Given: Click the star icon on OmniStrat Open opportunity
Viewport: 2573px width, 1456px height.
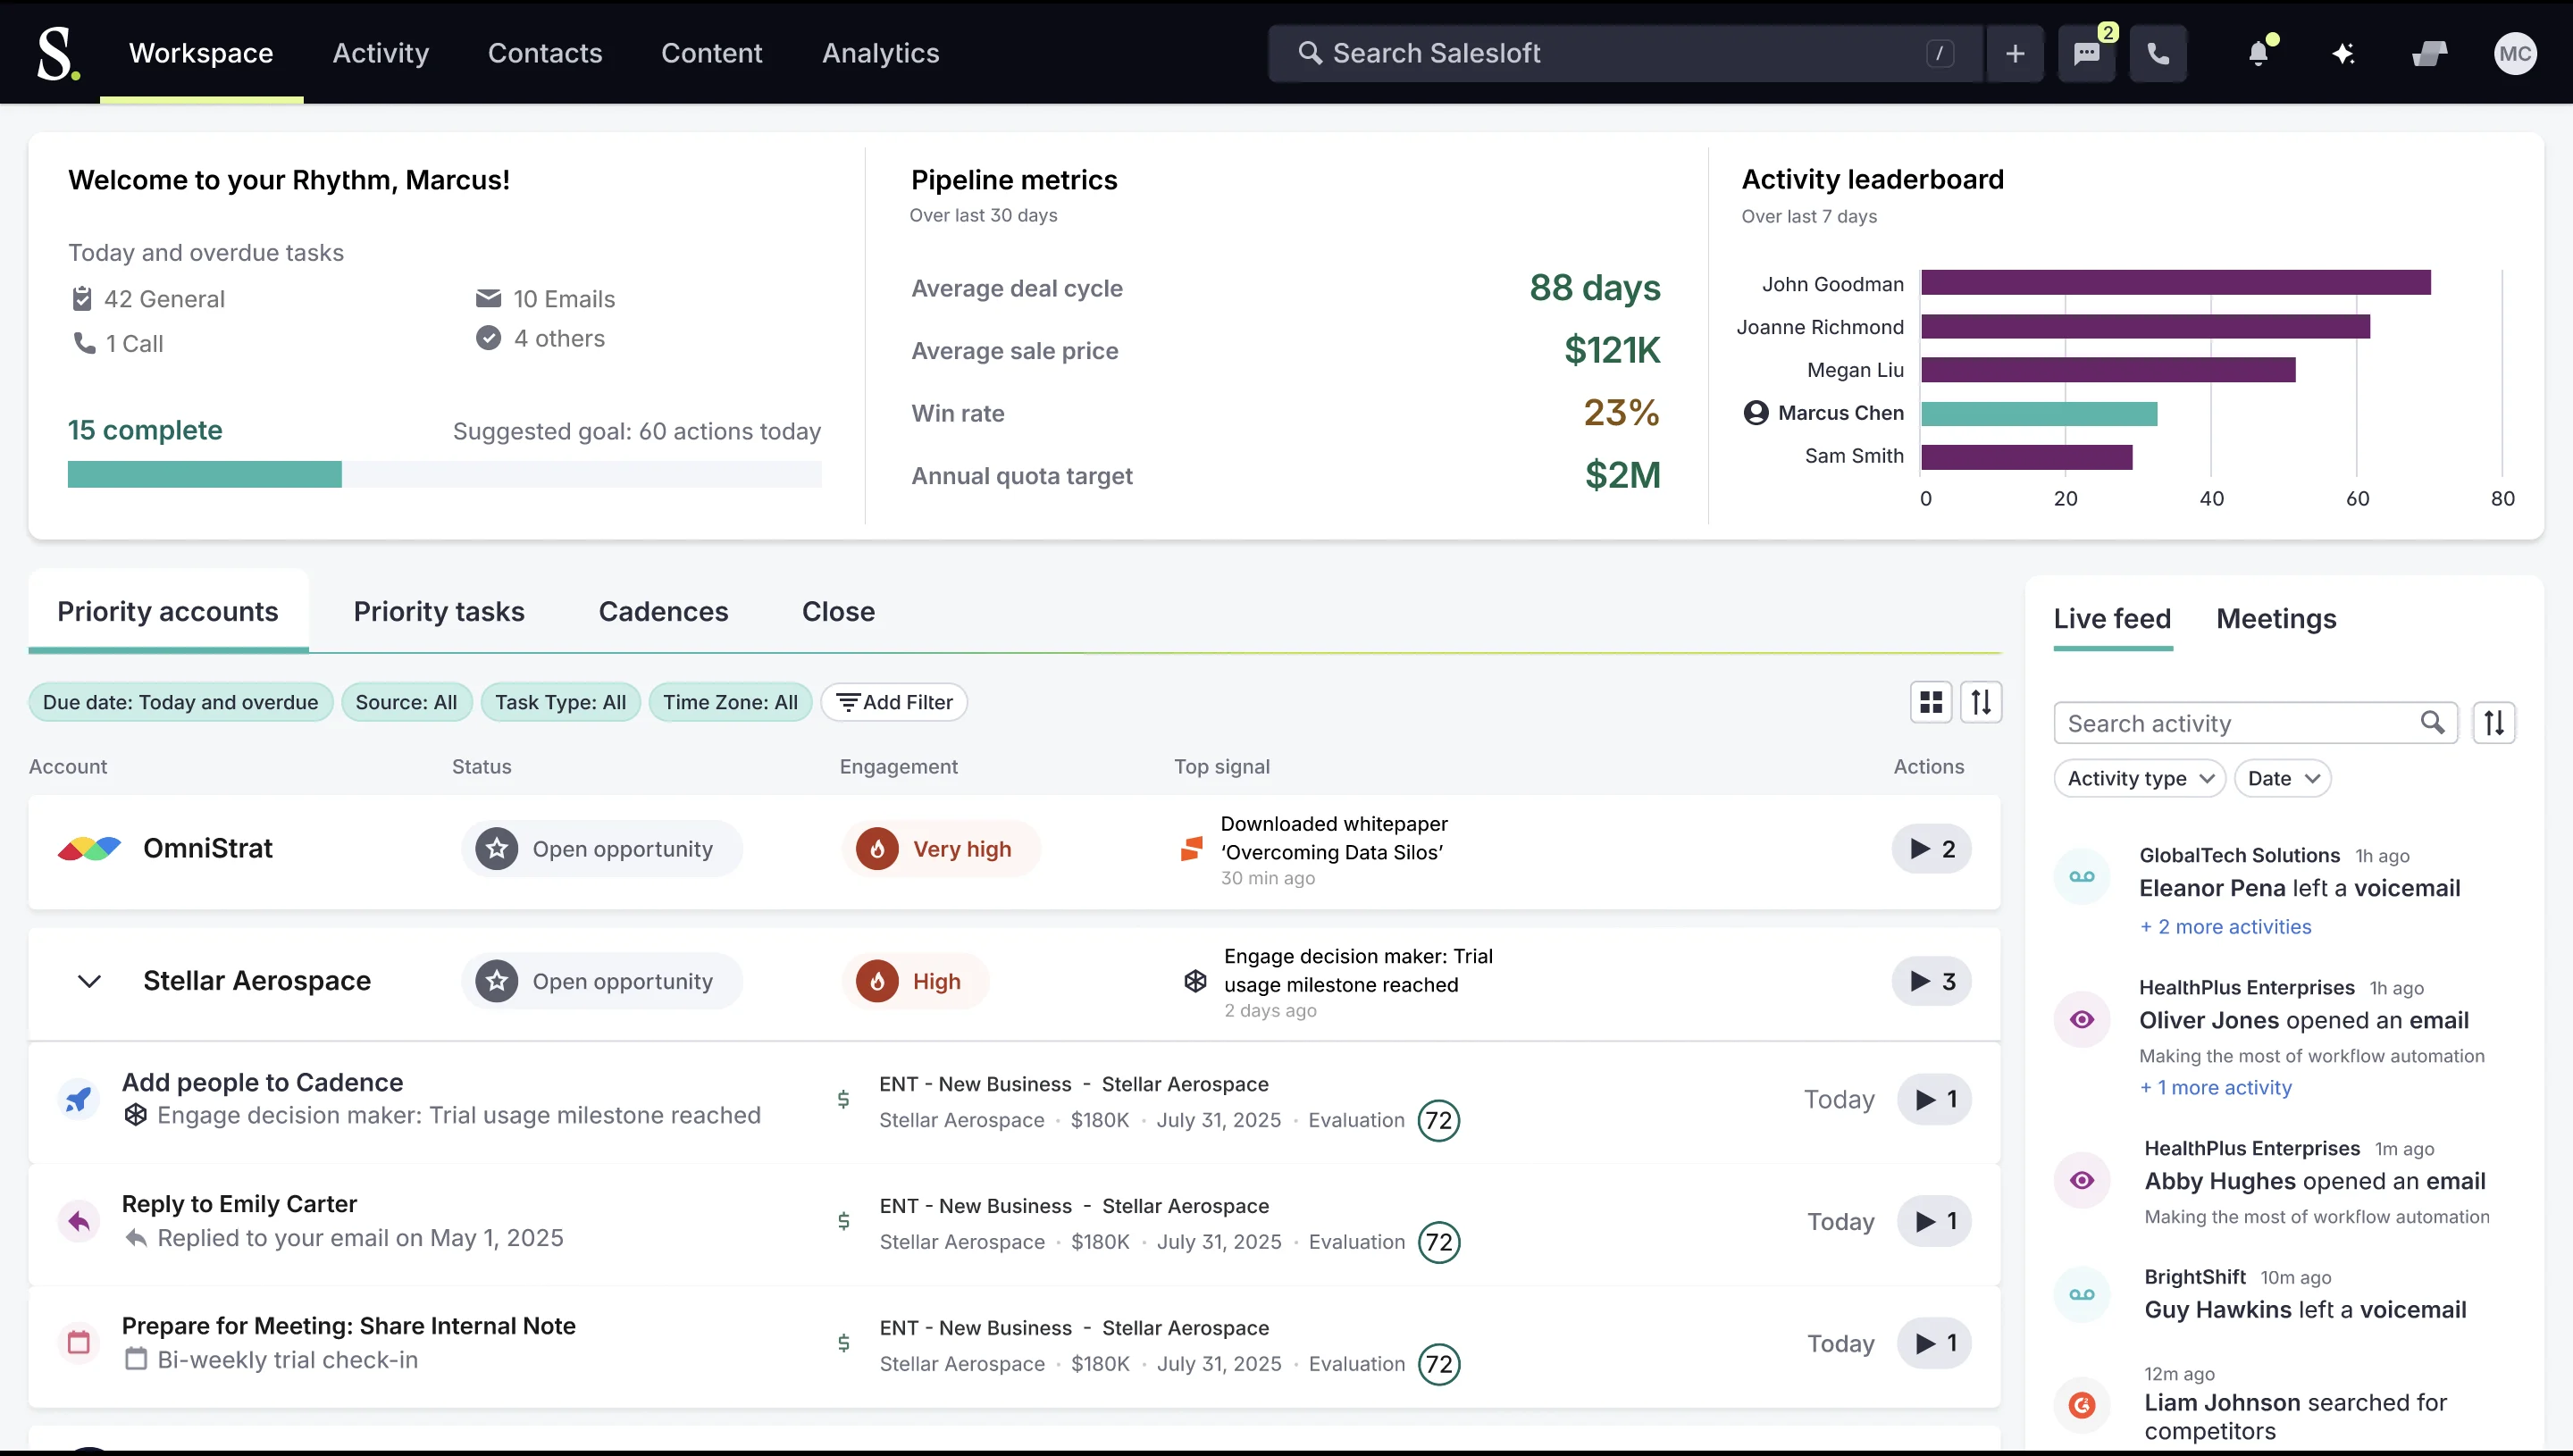Looking at the screenshot, I should pyautogui.click(x=497, y=849).
